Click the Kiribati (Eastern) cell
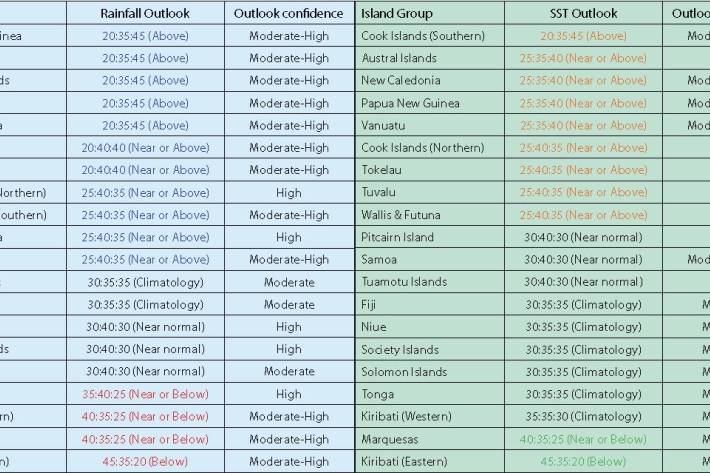Viewport: 710px width, 473px height. (405, 461)
